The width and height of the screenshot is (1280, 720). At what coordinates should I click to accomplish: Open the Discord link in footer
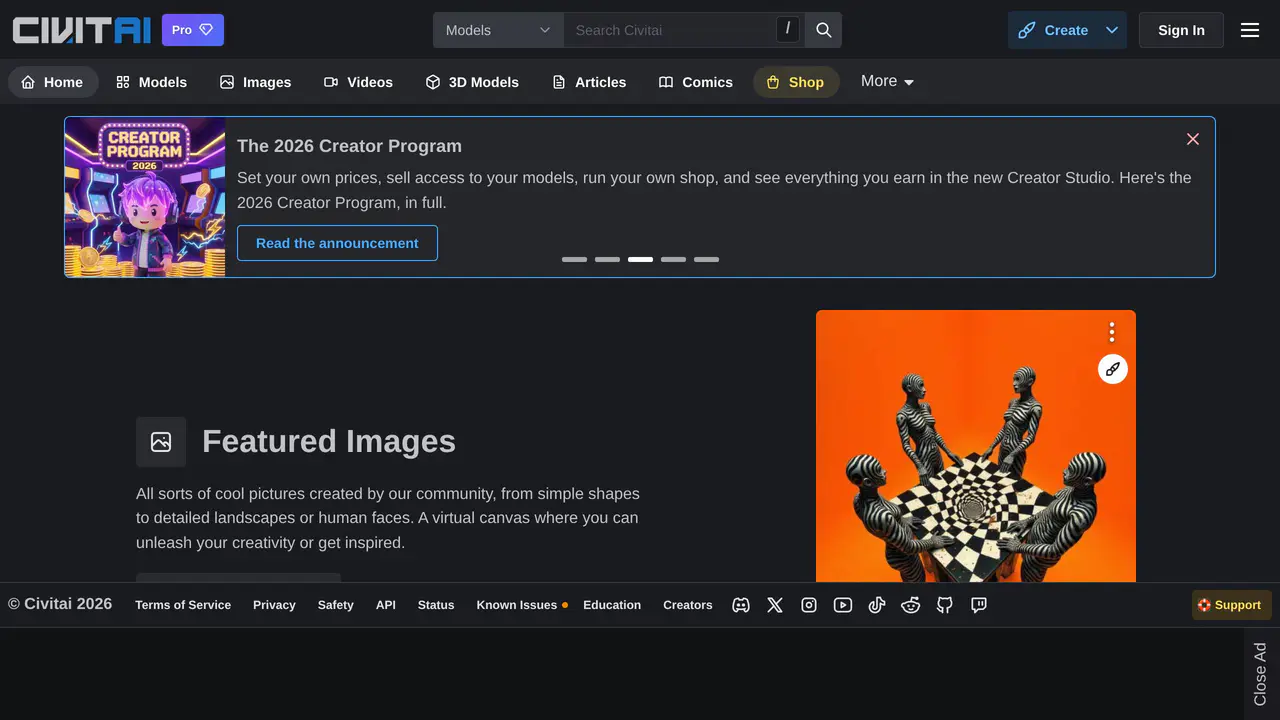click(741, 605)
